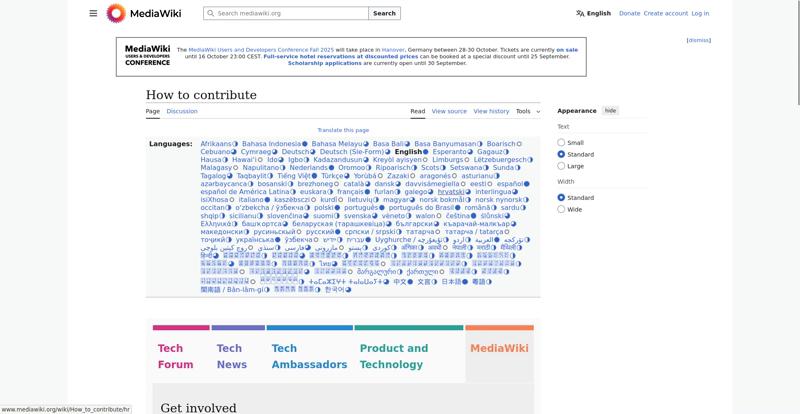Focus the Search mediawiki.org field
Image resolution: width=800 pixels, height=414 pixels.
click(x=286, y=13)
